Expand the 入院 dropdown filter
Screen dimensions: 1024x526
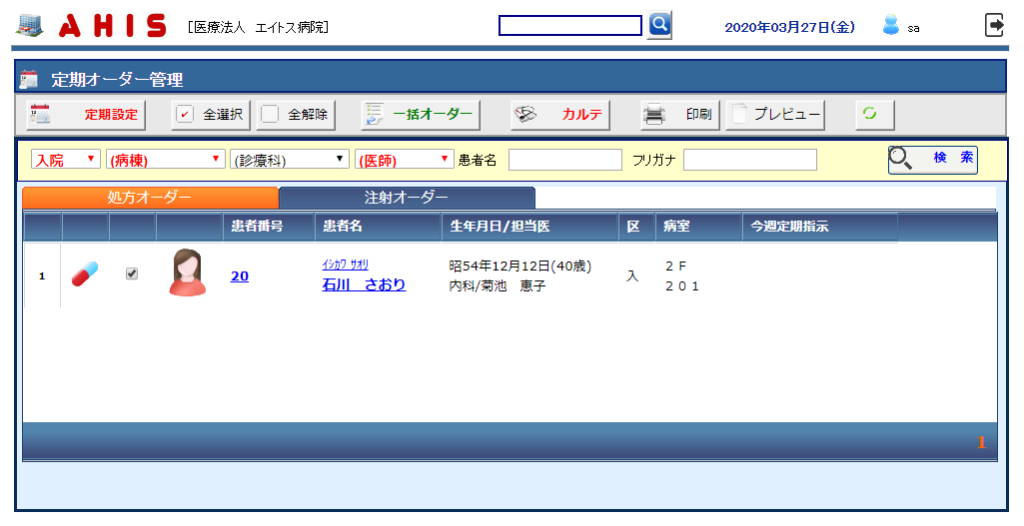coord(66,160)
